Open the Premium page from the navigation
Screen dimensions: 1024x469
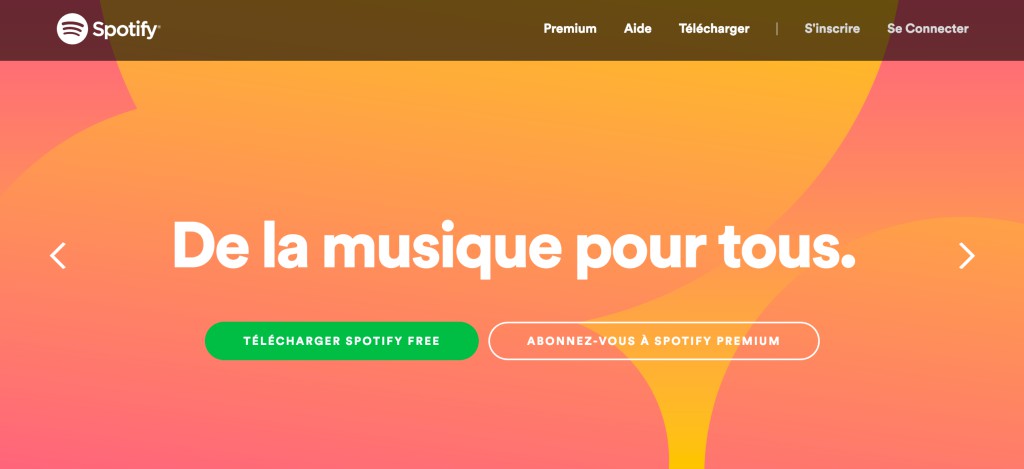pos(569,29)
